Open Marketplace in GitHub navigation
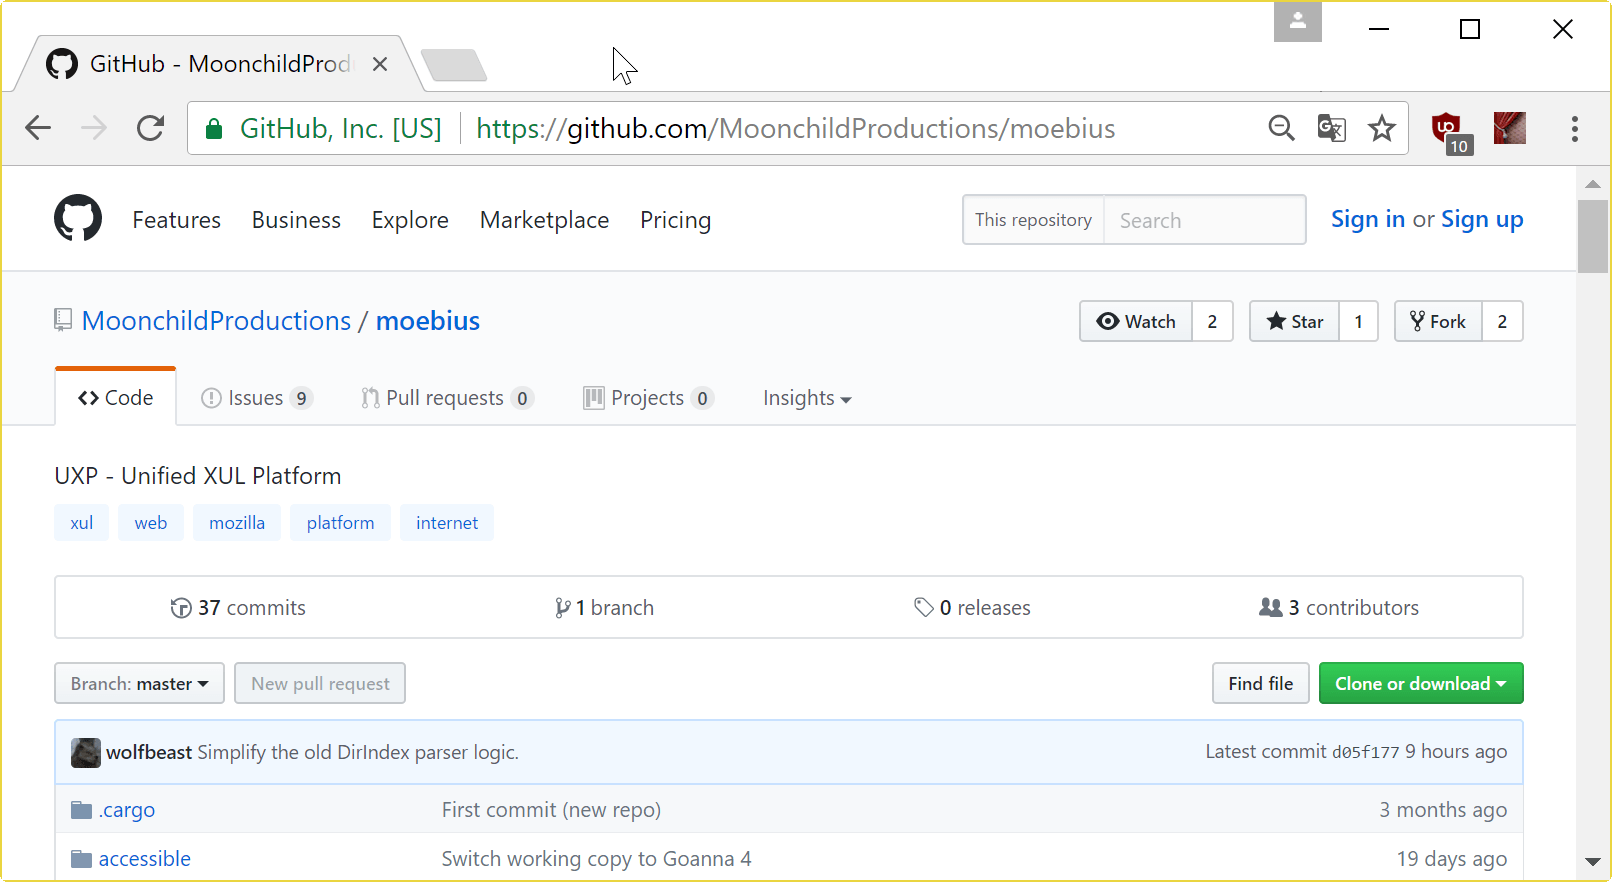This screenshot has width=1612, height=882. [x=545, y=220]
